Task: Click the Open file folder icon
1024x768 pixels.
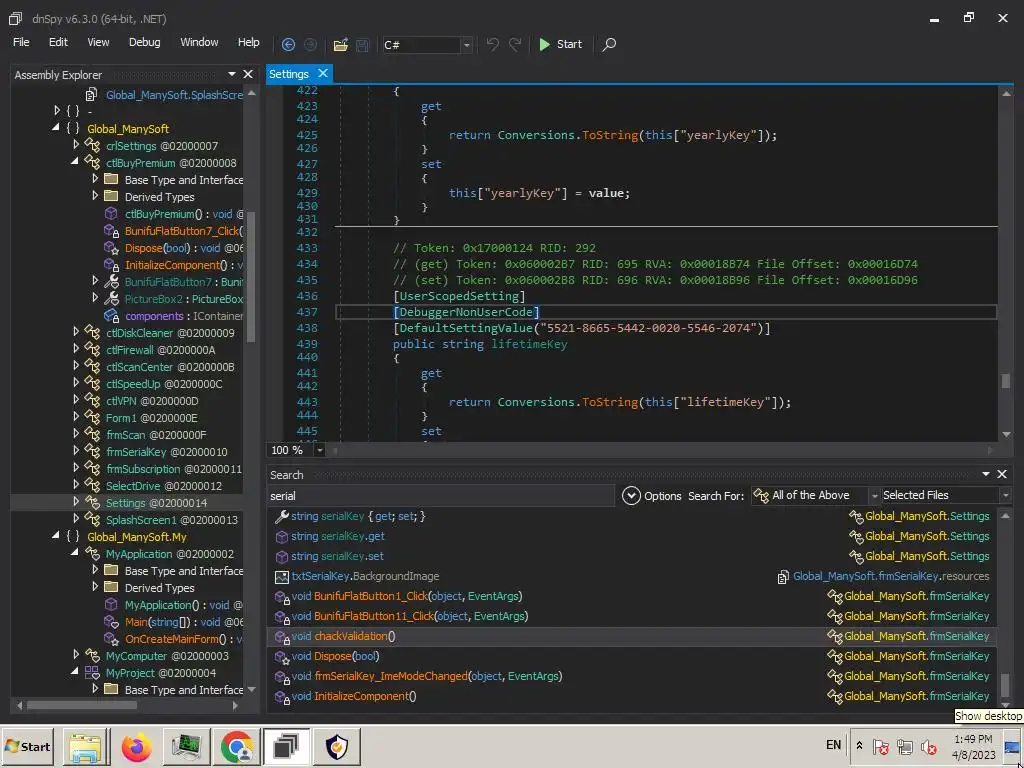Action: pyautogui.click(x=340, y=44)
